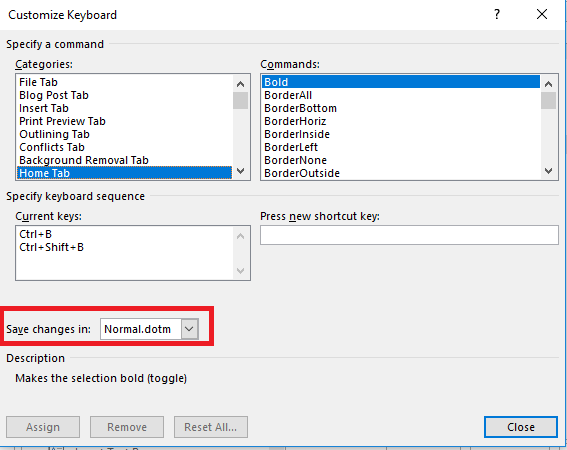The width and height of the screenshot is (567, 450).
Task: Close dialog with the X icon
Action: (542, 14)
